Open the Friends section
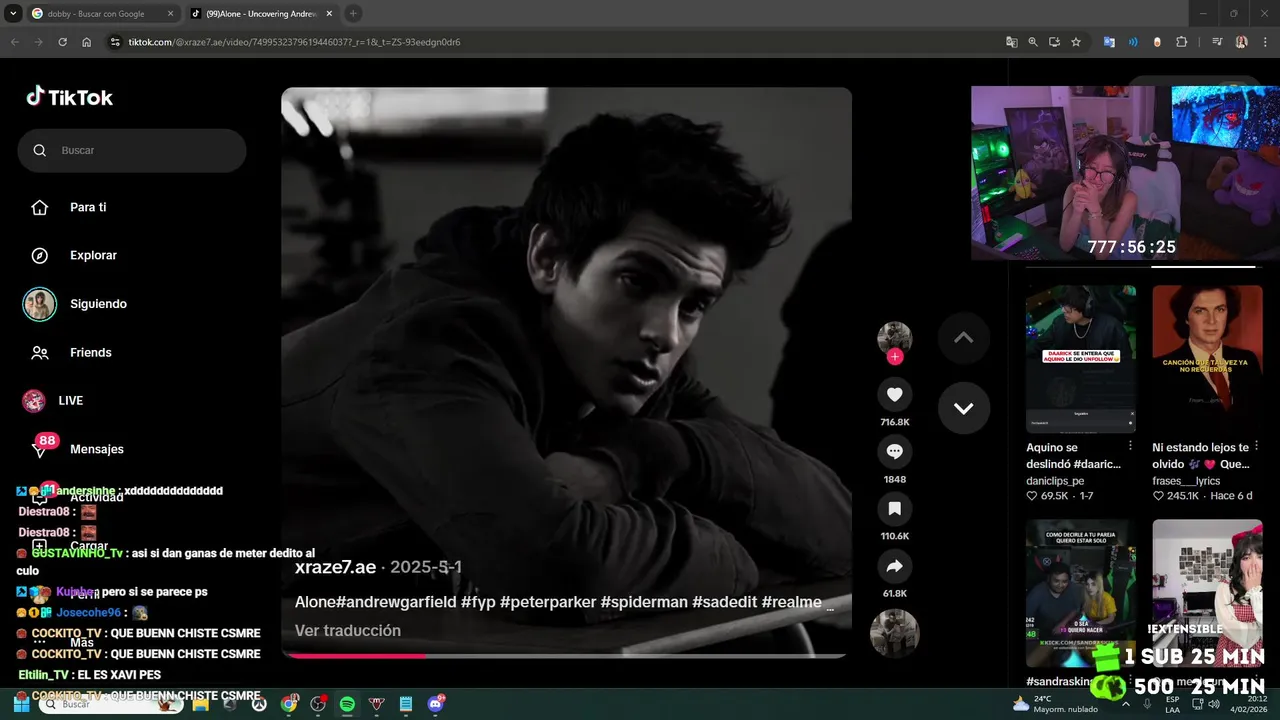Screen dimensions: 1280x720 (x=90, y=352)
